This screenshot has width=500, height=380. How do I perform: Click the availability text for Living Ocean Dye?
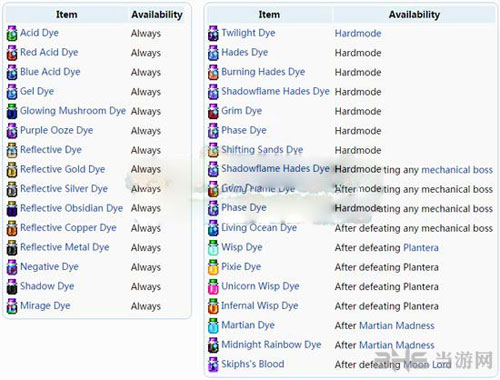click(x=414, y=228)
